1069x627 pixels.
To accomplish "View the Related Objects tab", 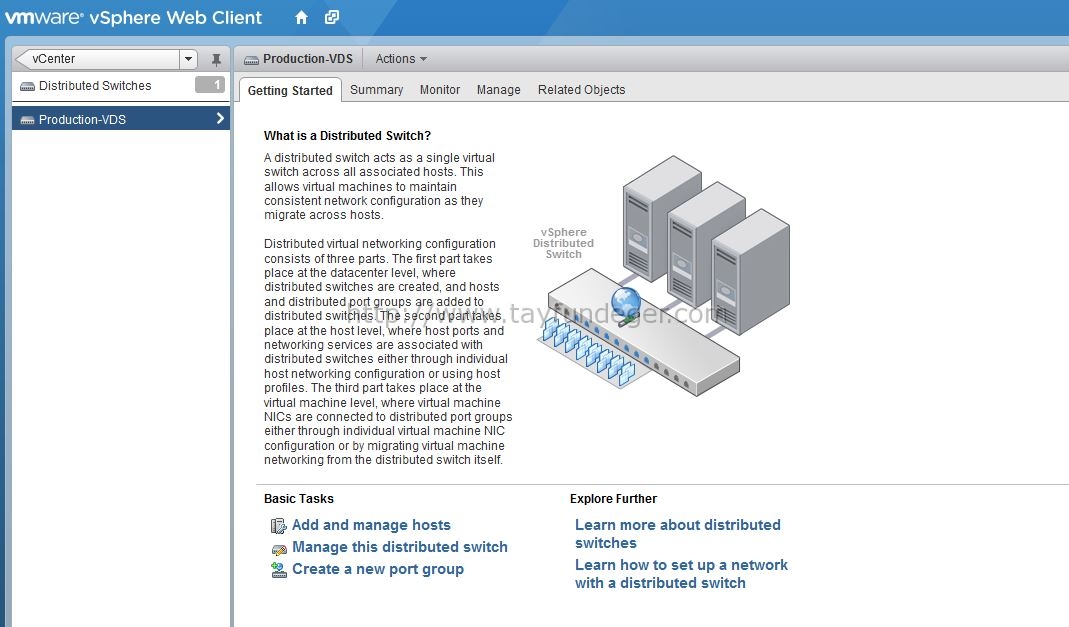I will pyautogui.click(x=582, y=89).
